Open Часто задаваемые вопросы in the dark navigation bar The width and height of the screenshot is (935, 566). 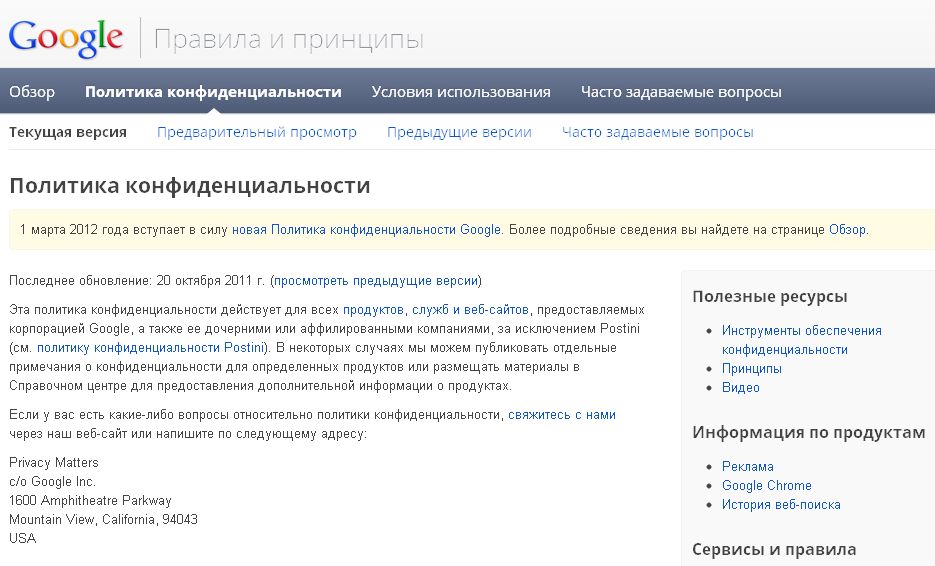[x=681, y=92]
